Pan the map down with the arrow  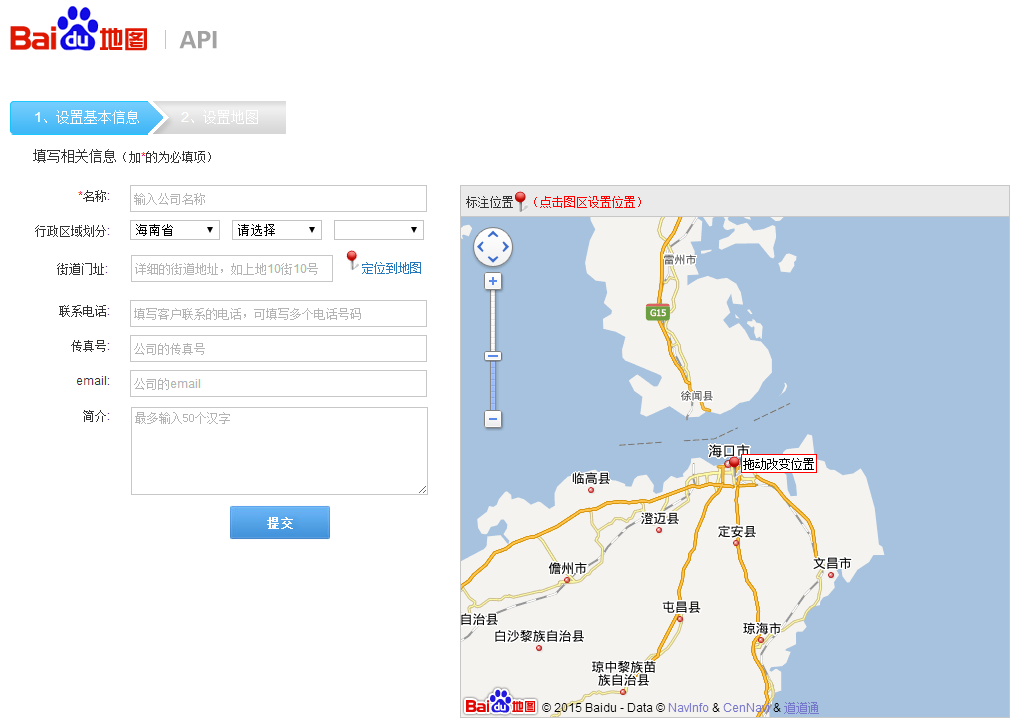[492, 260]
